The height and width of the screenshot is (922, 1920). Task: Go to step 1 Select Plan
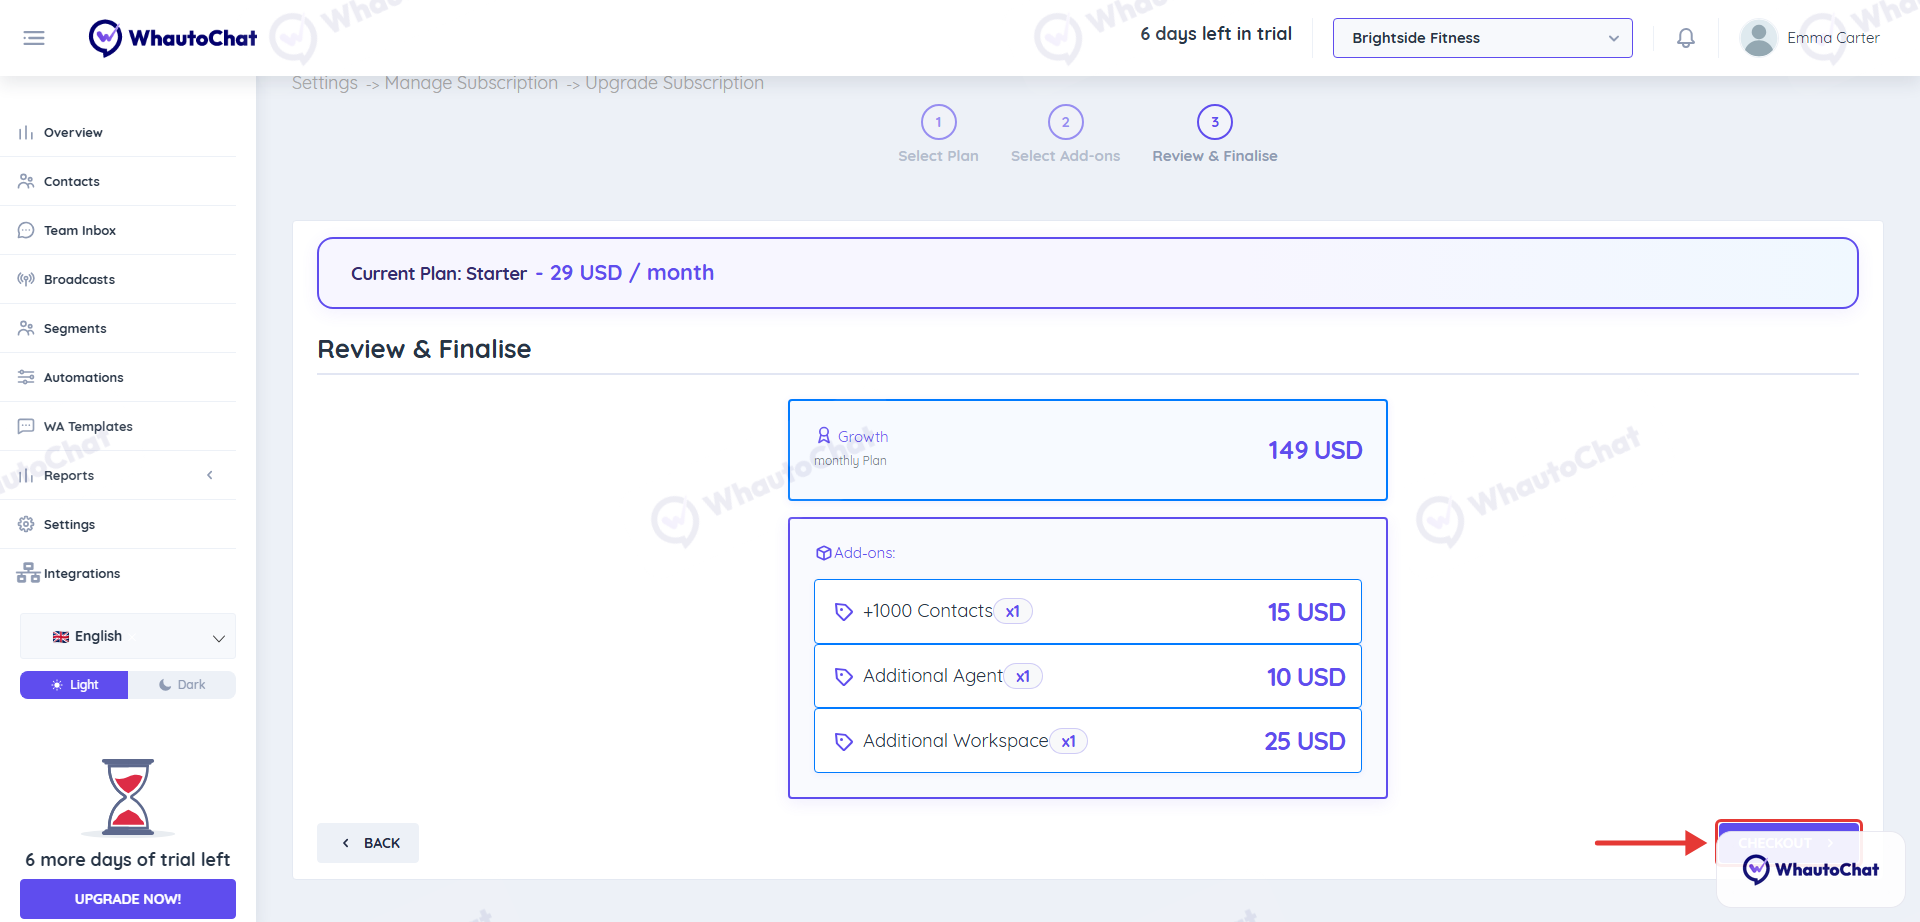pyautogui.click(x=938, y=134)
